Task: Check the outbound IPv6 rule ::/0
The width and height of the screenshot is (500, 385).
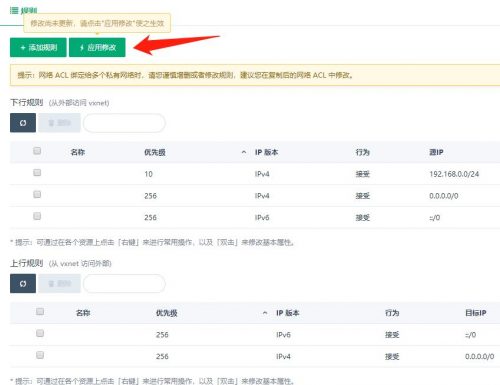Action: point(40,333)
